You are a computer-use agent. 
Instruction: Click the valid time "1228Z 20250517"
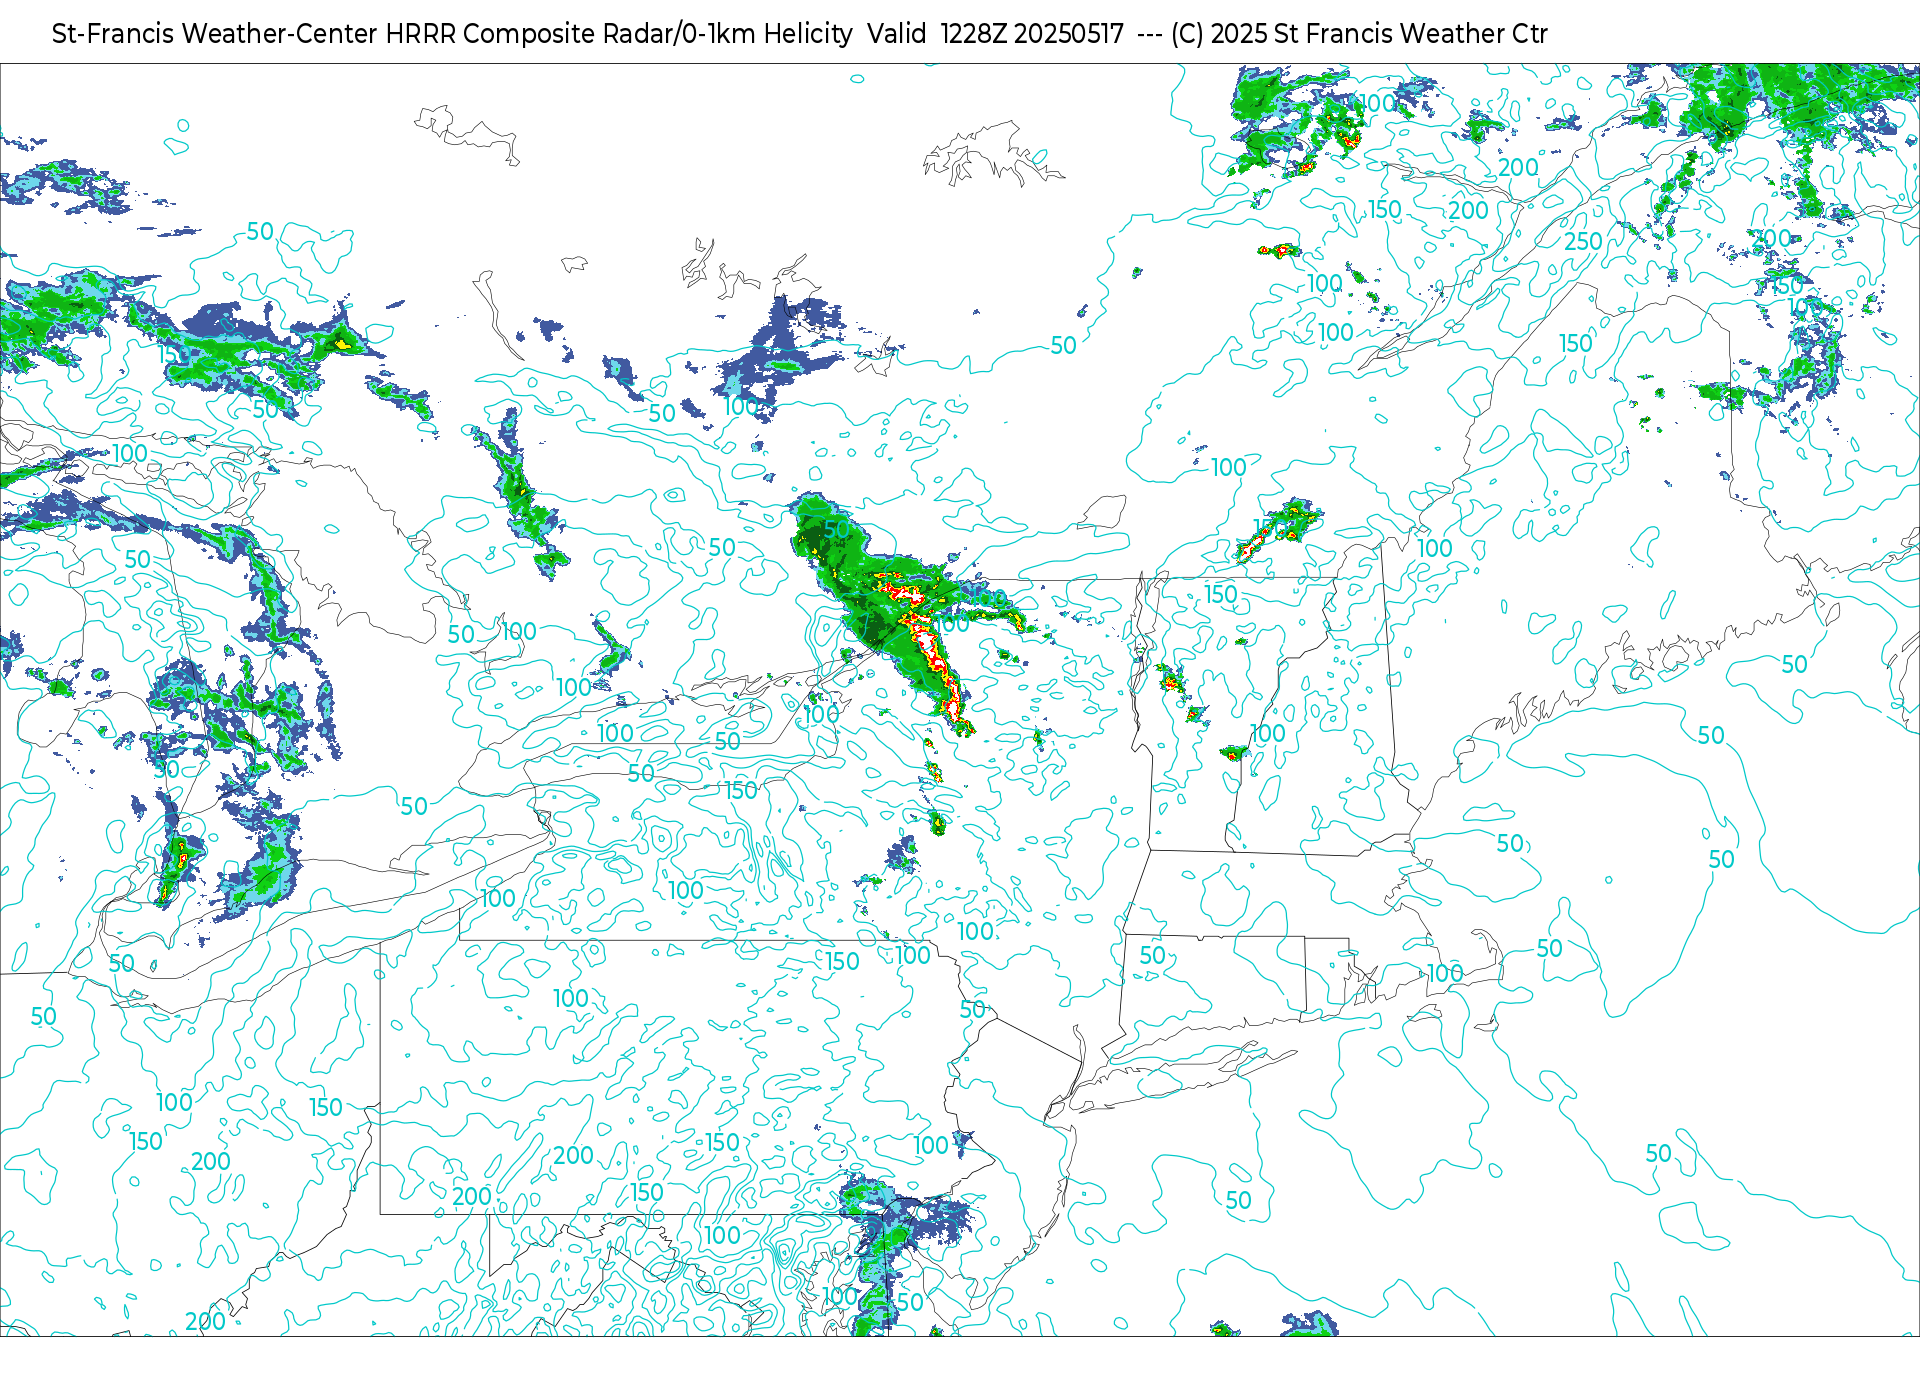tap(1032, 34)
